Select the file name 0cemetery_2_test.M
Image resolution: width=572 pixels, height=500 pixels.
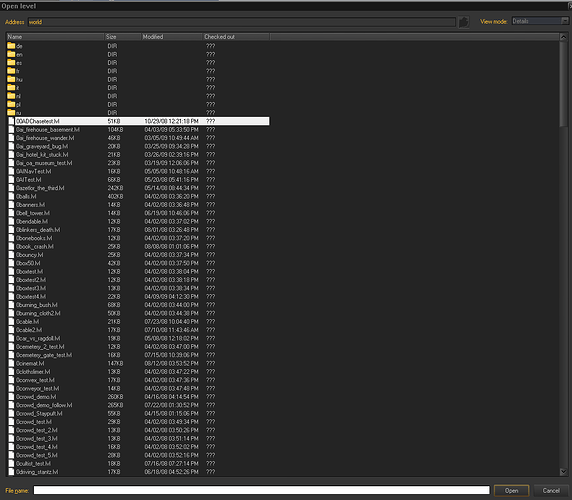(40, 347)
